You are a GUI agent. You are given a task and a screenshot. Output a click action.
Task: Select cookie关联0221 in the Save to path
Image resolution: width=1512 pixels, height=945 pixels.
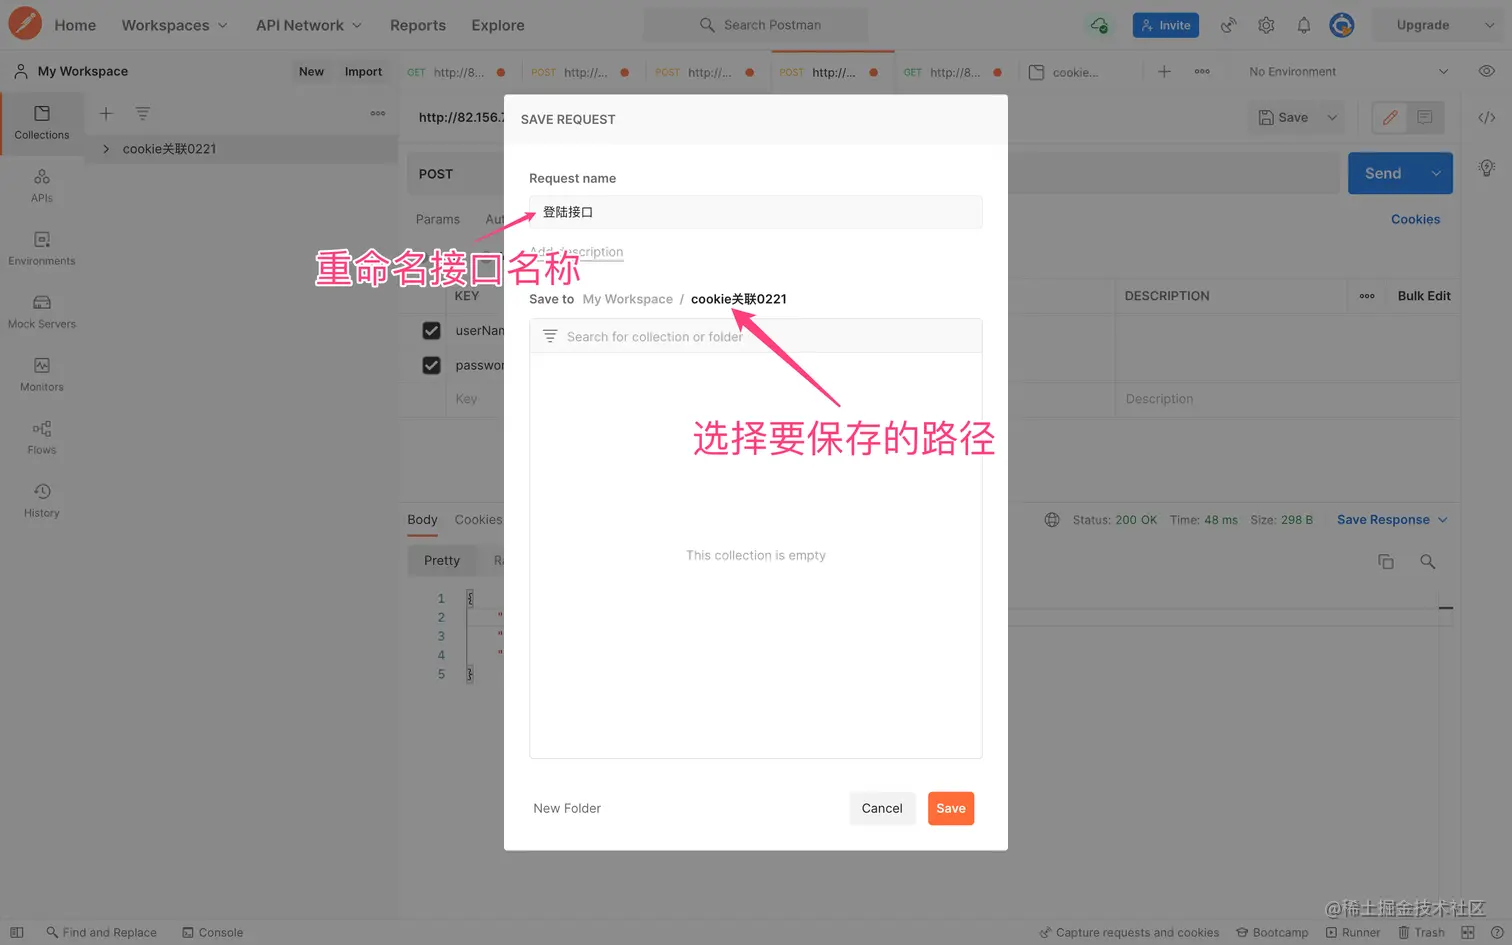(739, 299)
